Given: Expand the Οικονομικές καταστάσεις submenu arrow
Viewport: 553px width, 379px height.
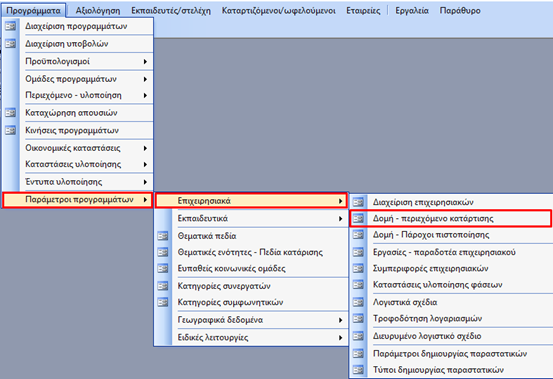Looking at the screenshot, I should pyautogui.click(x=145, y=148).
